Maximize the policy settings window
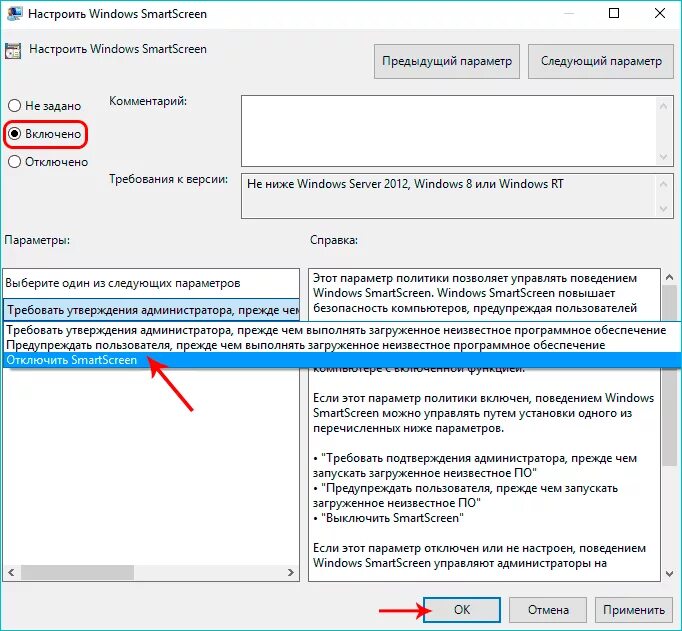 [x=614, y=13]
